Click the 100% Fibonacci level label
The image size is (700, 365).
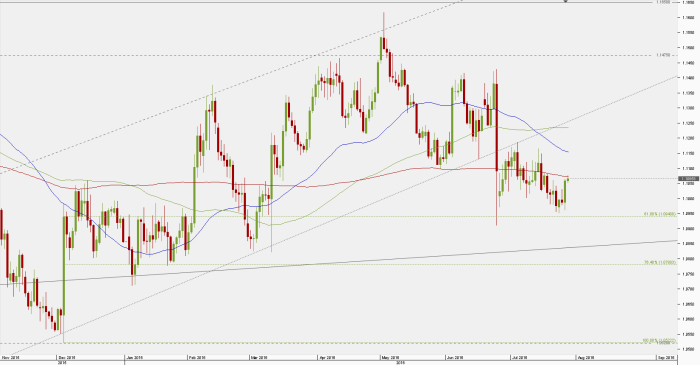pos(658,341)
